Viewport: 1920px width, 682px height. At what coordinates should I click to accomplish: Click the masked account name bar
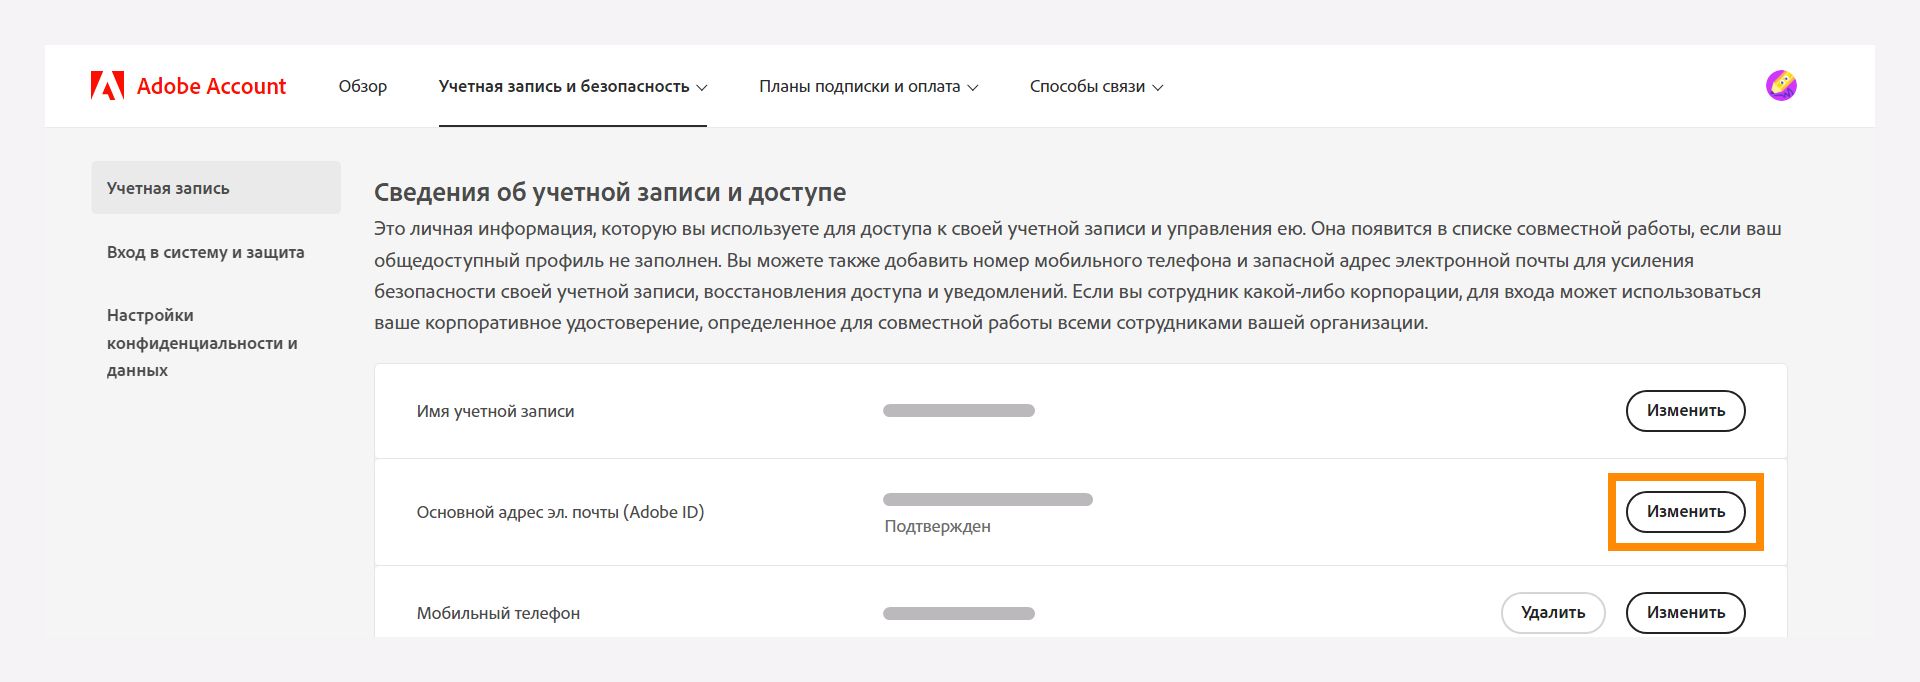(958, 410)
